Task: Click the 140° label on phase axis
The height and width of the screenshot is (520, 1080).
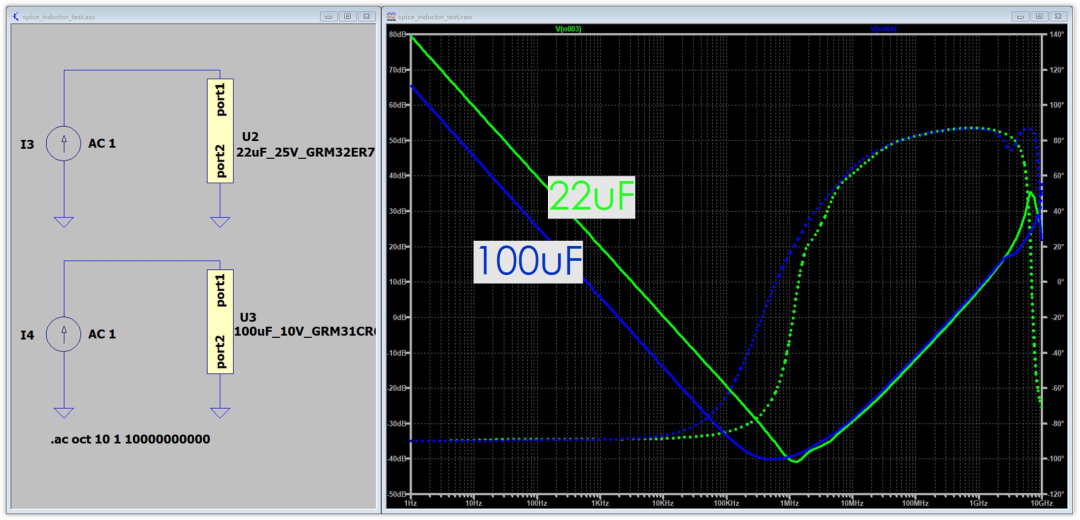Action: (x=1057, y=34)
